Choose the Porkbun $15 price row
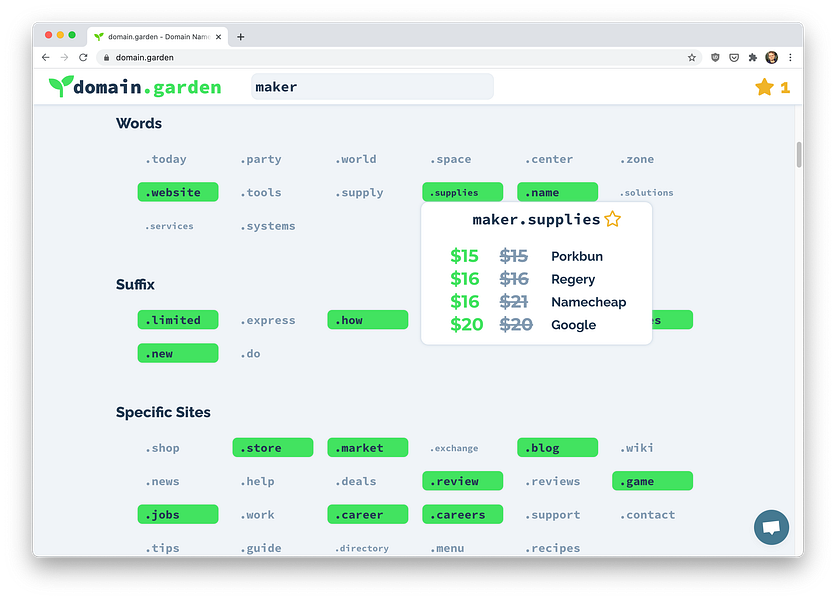 [x=536, y=256]
